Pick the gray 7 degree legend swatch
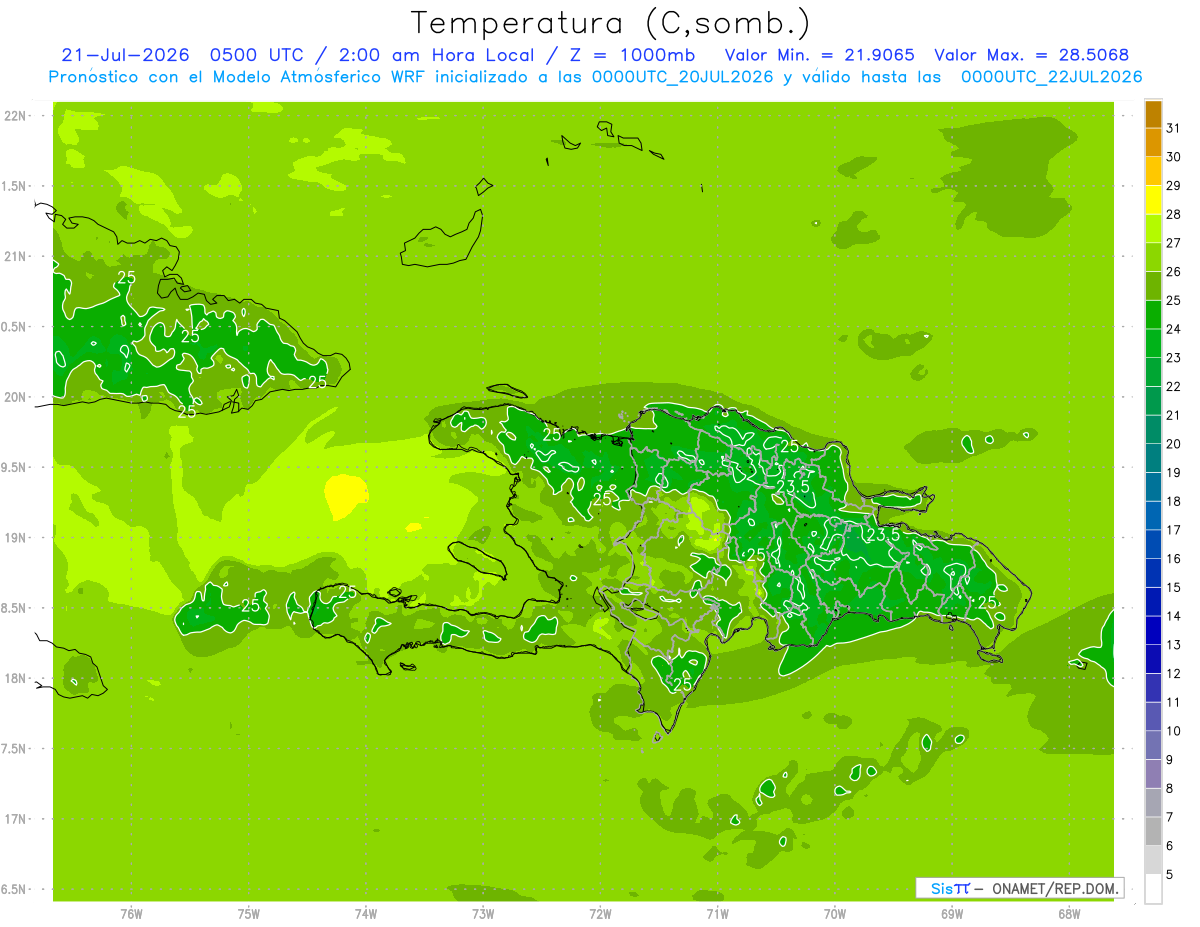Image resolution: width=1200 pixels, height=927 pixels. [1153, 803]
